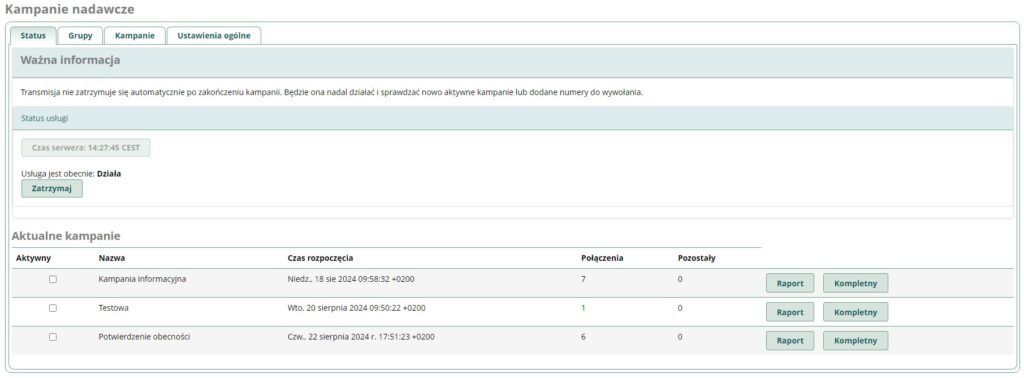Click start time Wto. 20 sierpnia 2024 09:50:22
The width and height of the screenshot is (1024, 378).
click(357, 308)
